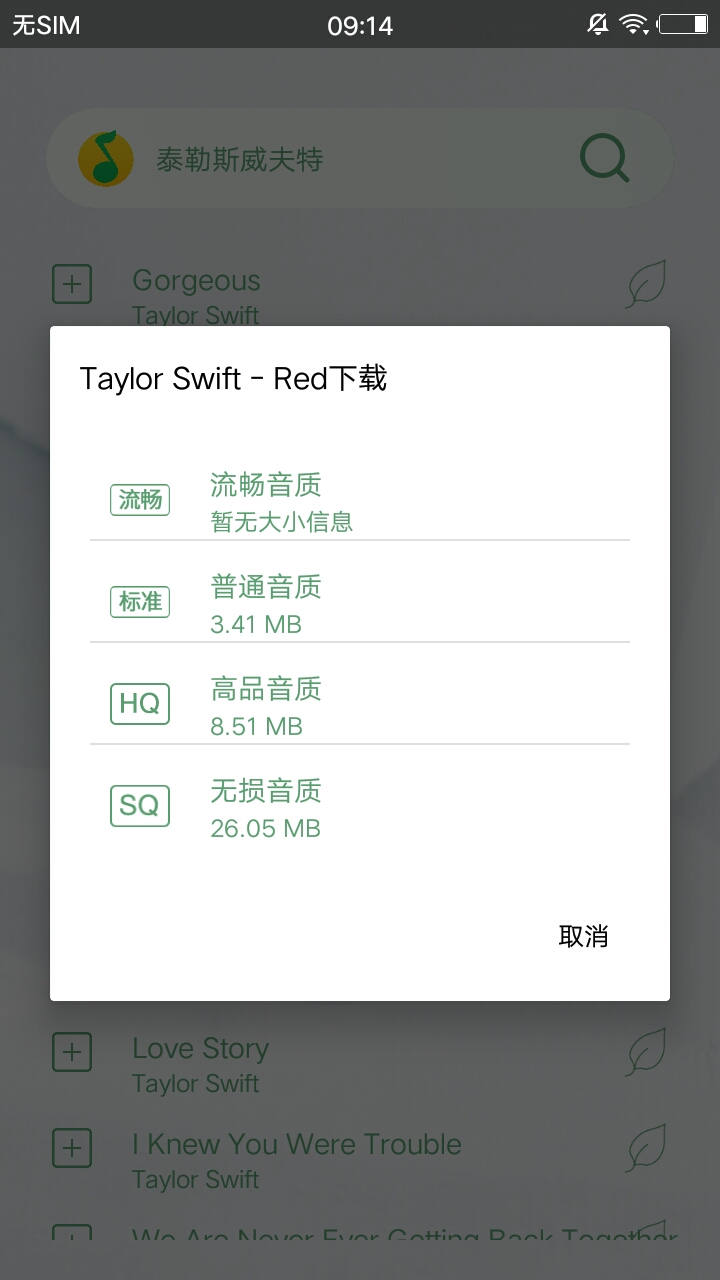
Task: Open the Love Story song entry
Action: (x=300, y=1064)
